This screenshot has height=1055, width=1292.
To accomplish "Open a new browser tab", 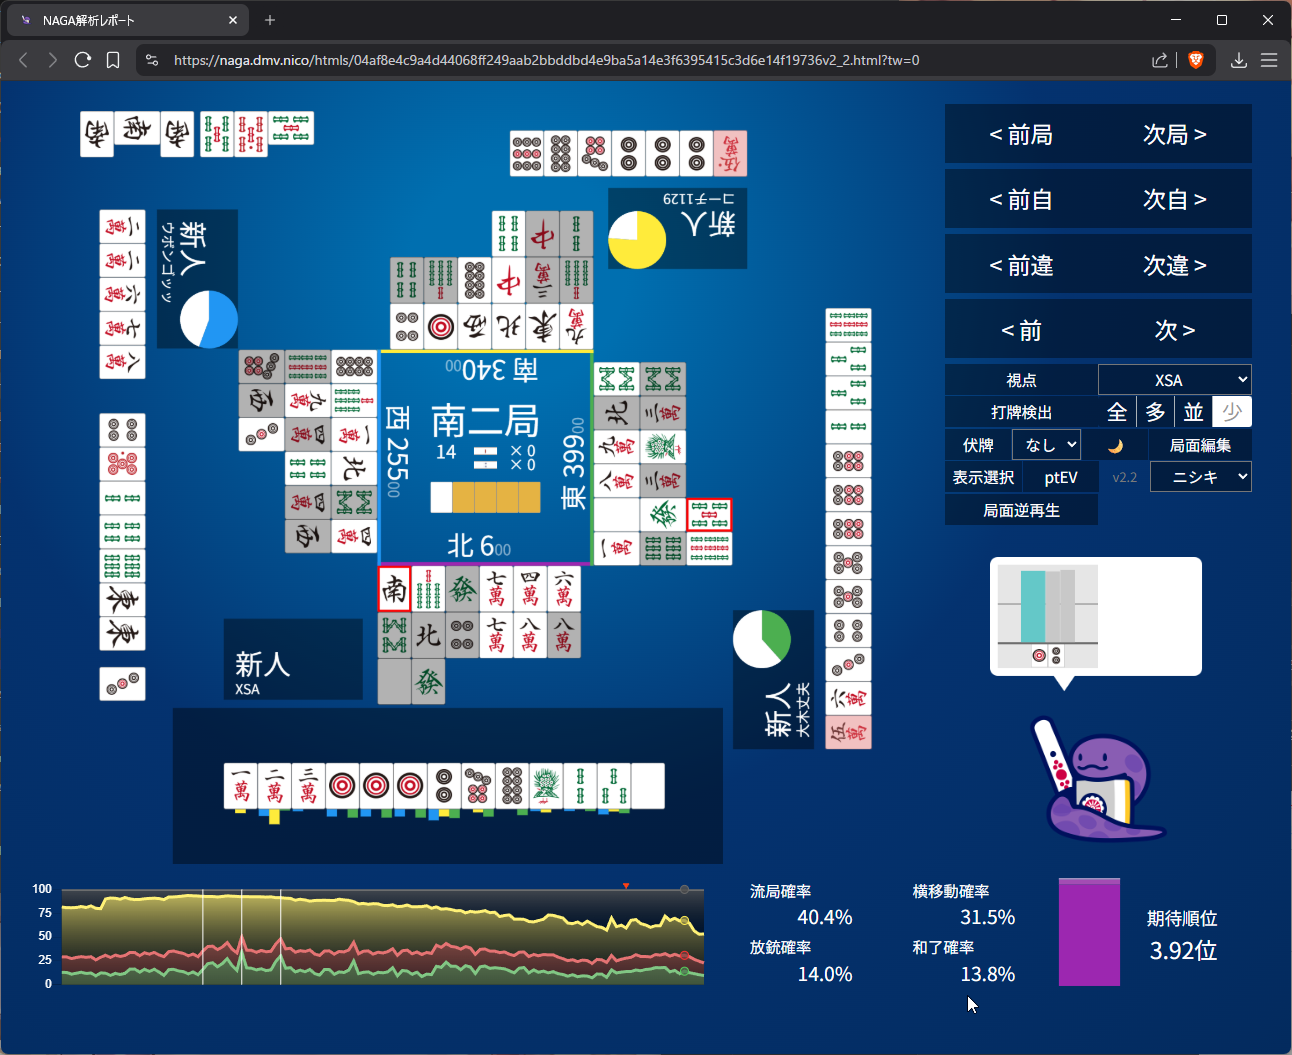I will 270,20.
